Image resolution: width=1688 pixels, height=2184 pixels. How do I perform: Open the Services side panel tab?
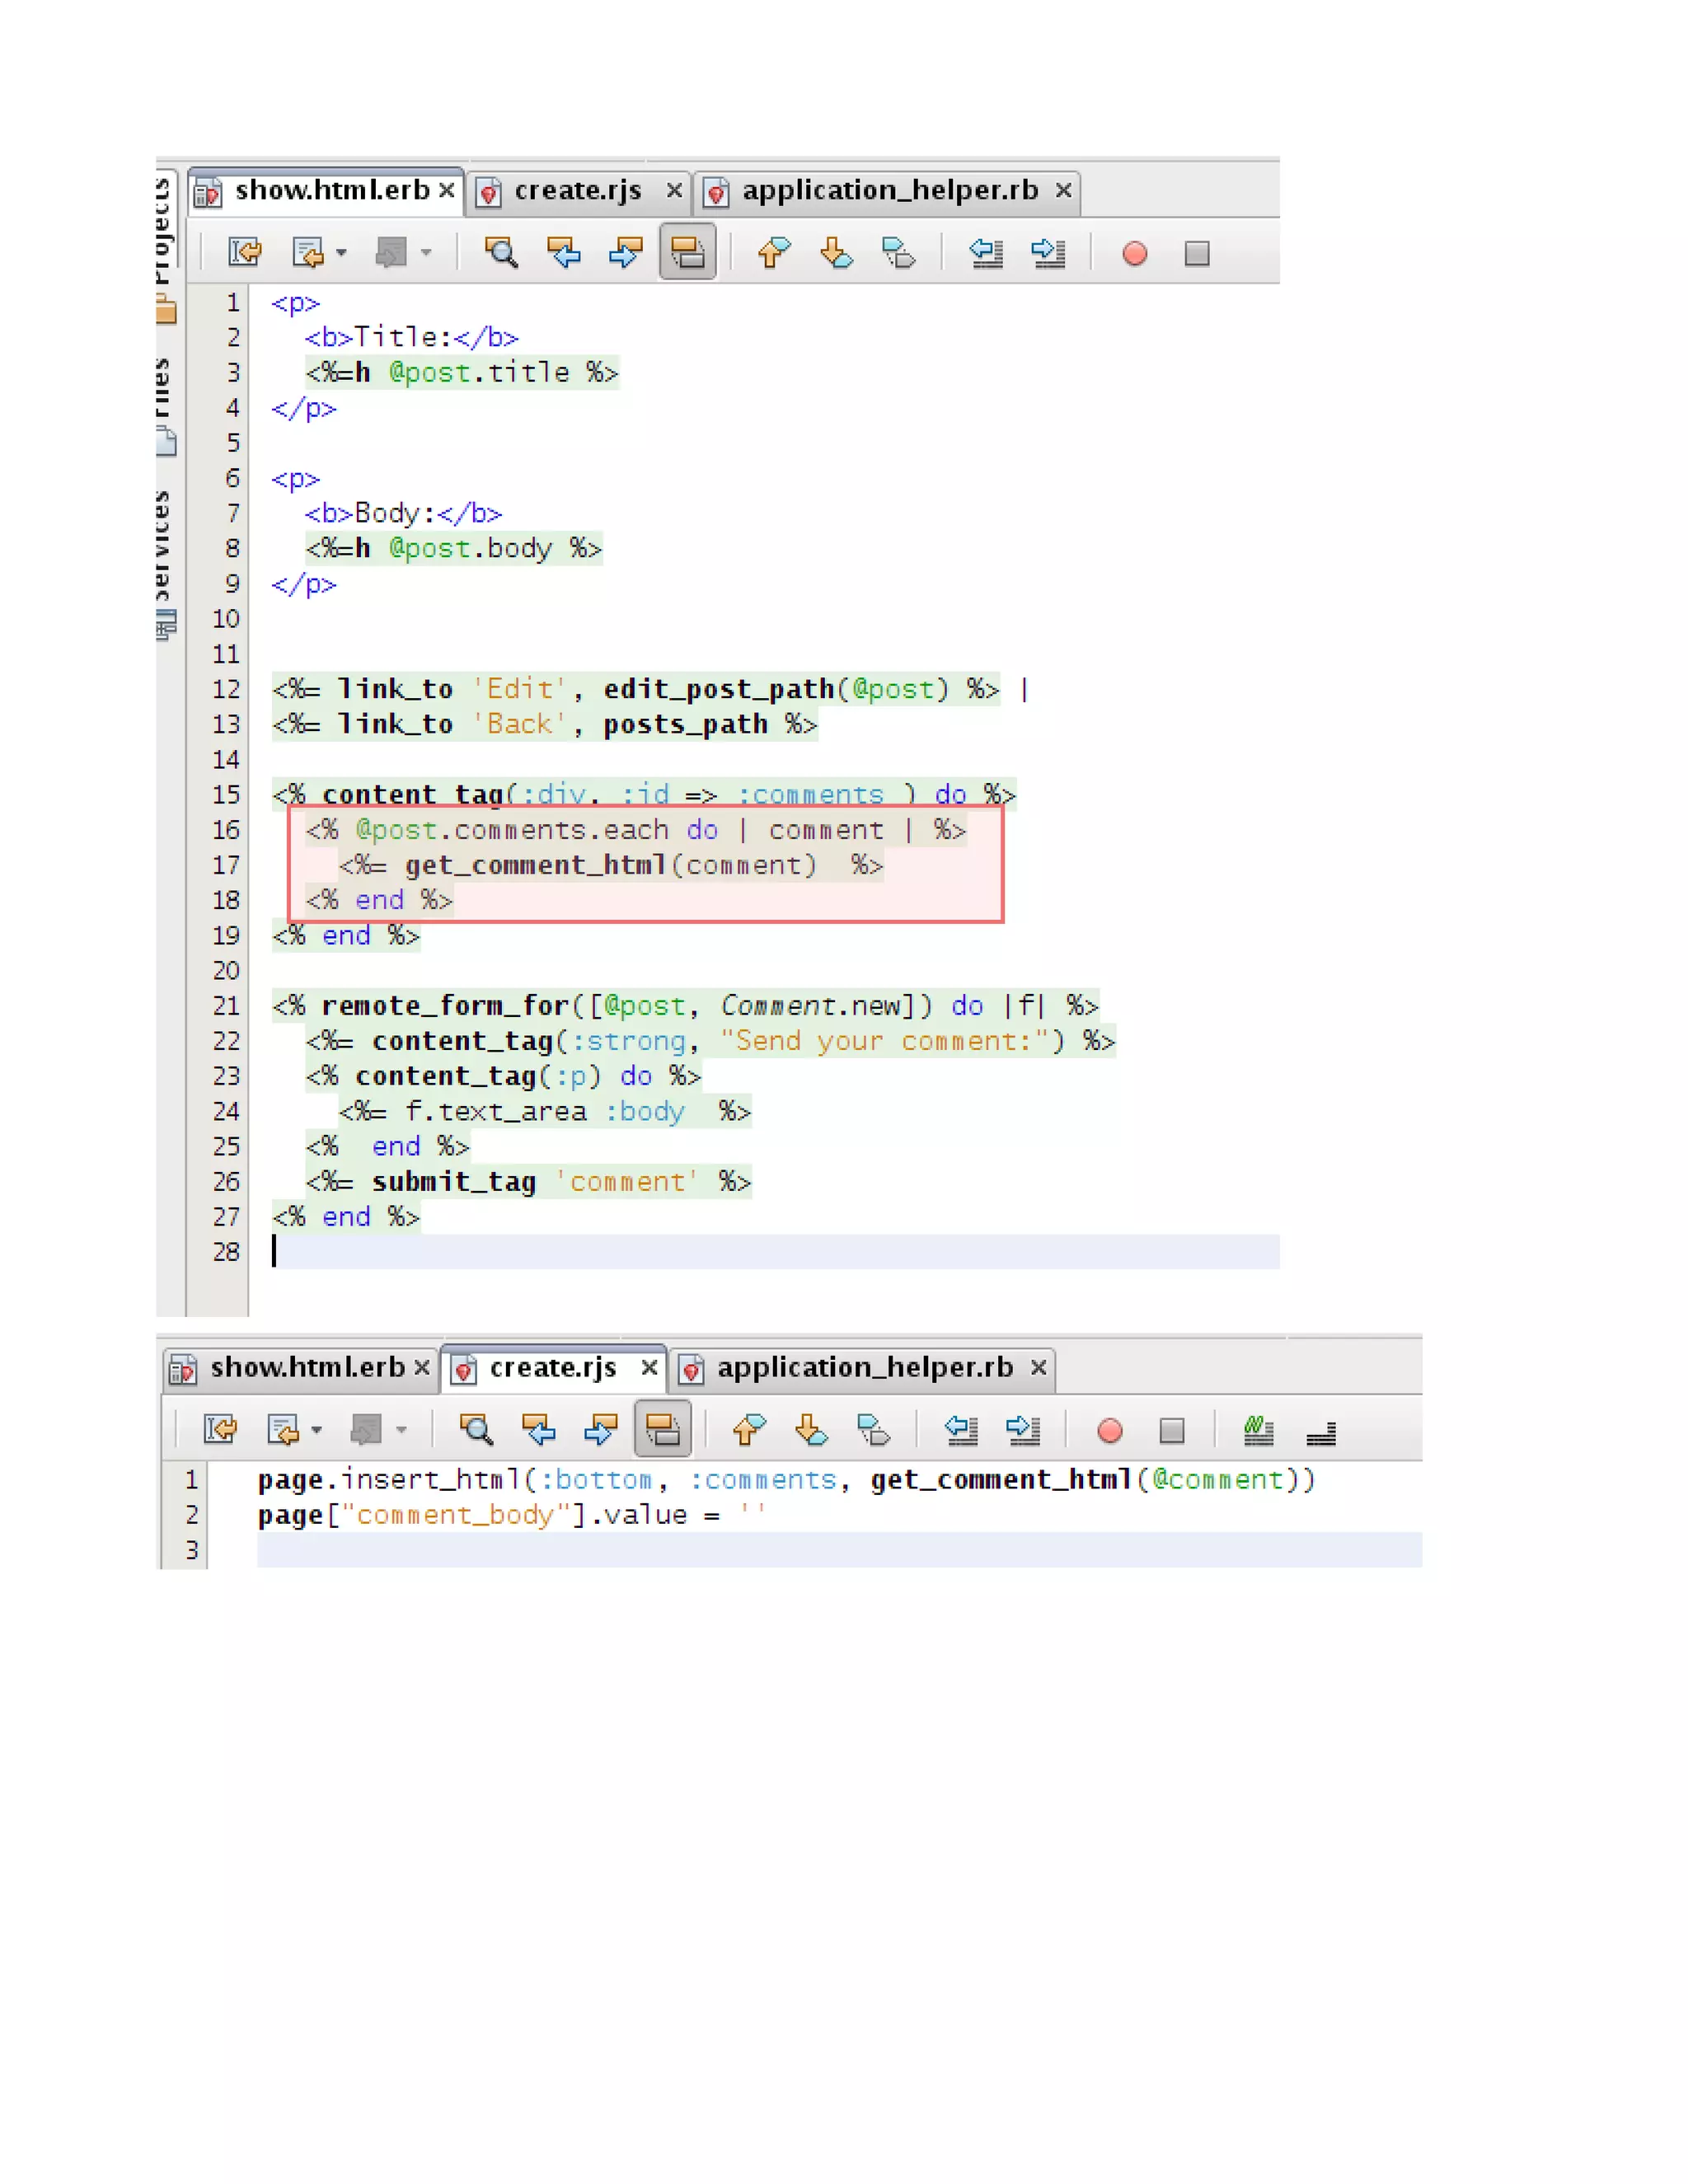tap(166, 565)
